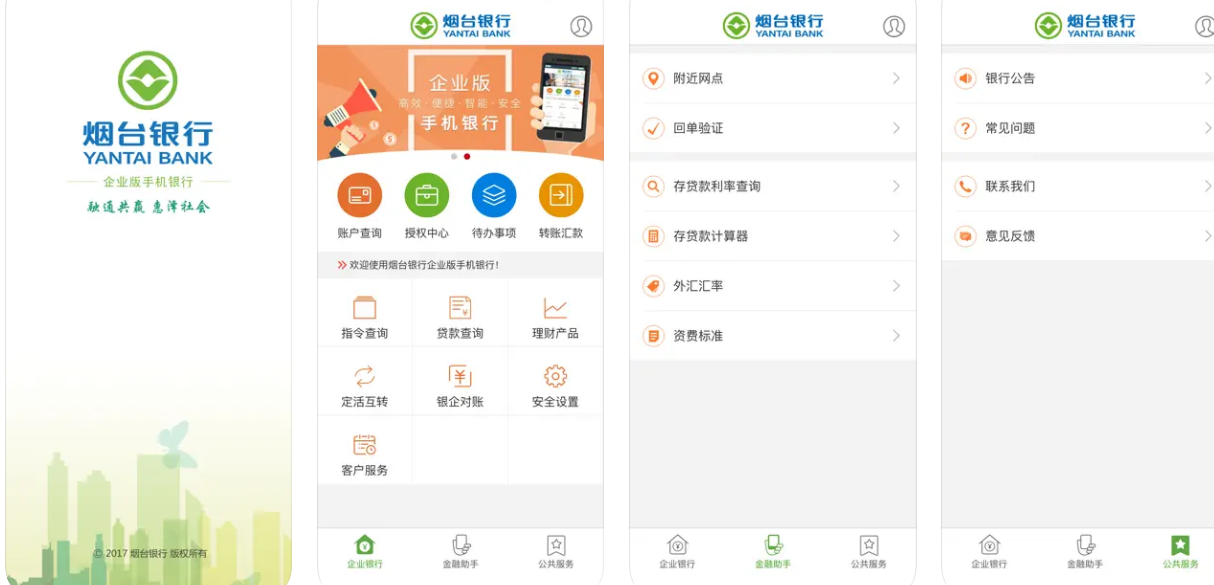Viewport: 1214px width, 585px height.
Task: Expand 资费标准 row chevron
Action: click(896, 336)
